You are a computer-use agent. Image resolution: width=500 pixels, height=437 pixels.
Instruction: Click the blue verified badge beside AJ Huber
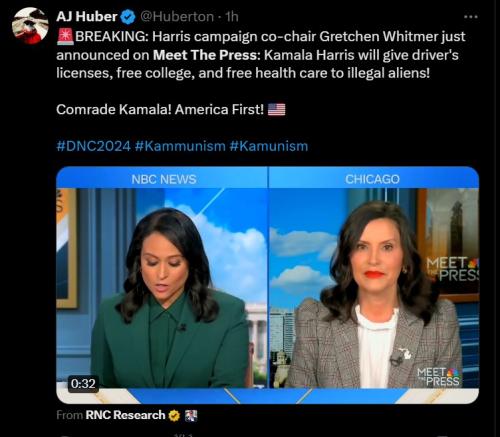128,17
